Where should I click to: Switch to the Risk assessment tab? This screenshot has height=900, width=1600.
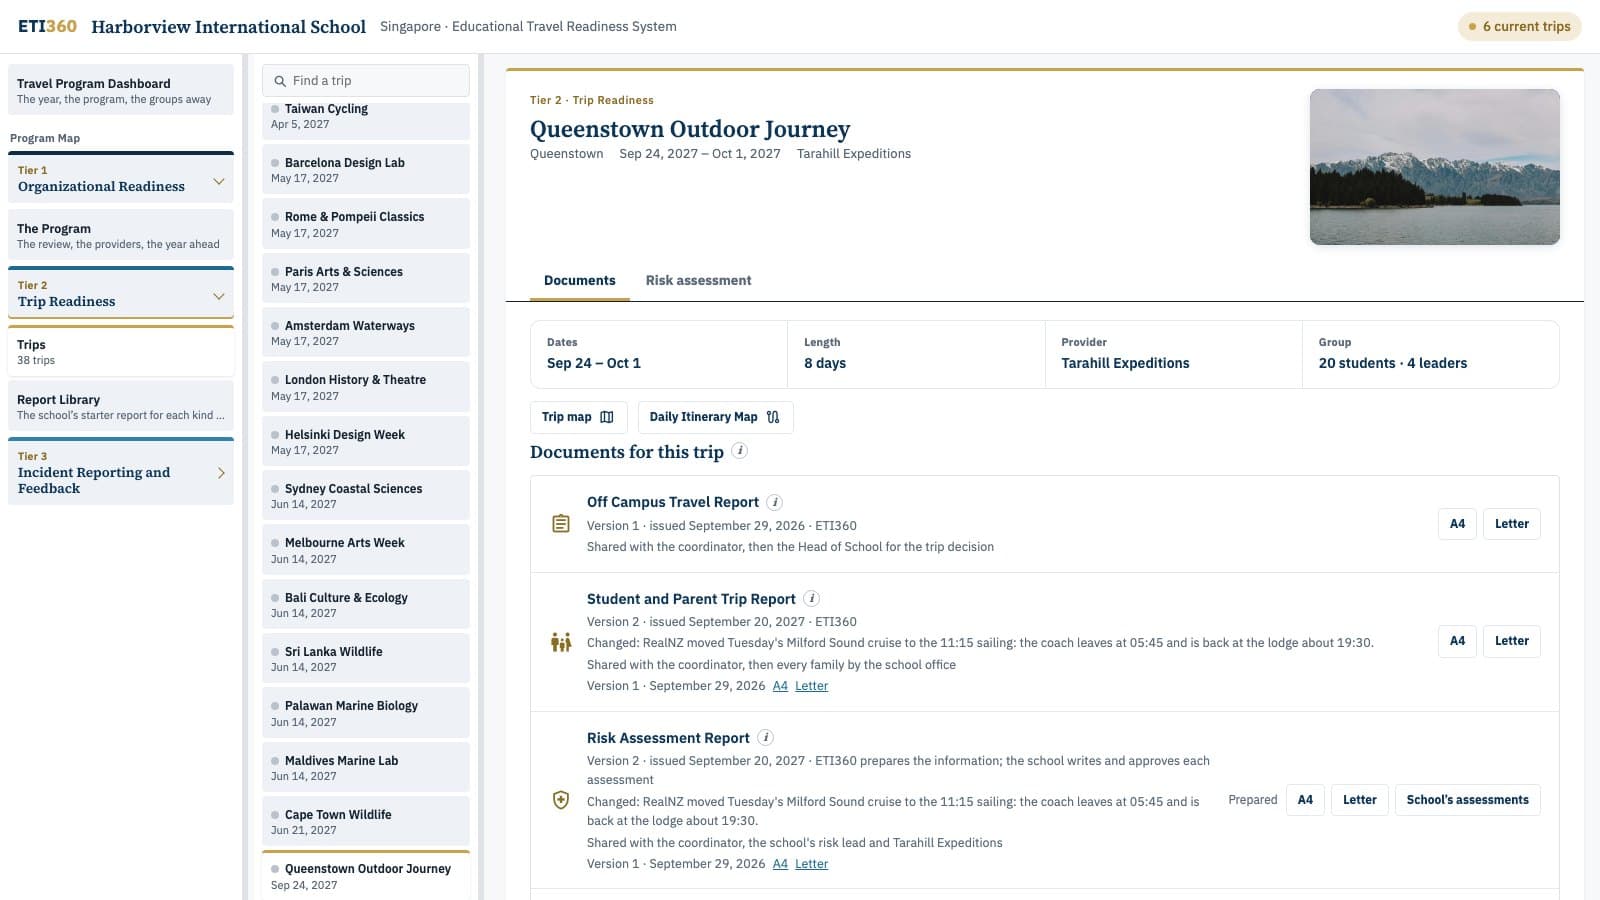(698, 280)
